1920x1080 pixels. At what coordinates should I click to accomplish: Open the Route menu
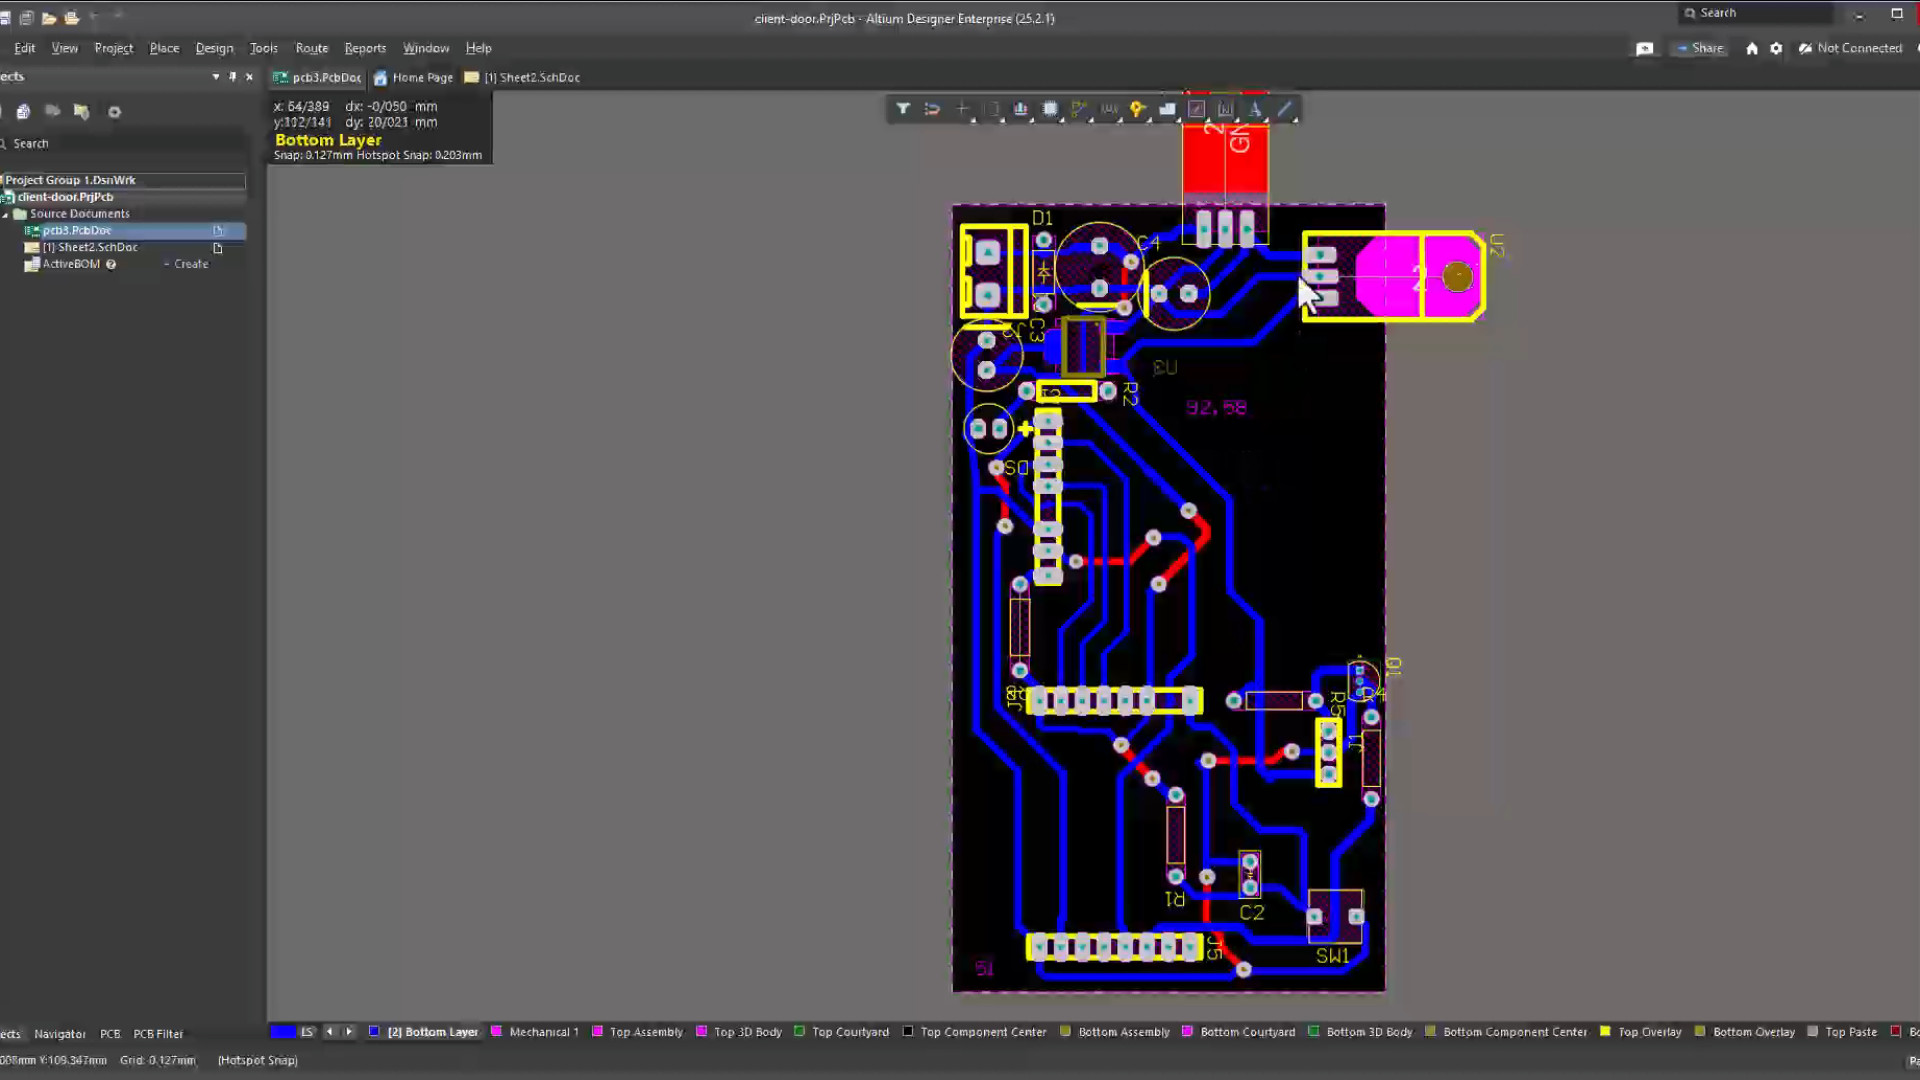point(311,48)
